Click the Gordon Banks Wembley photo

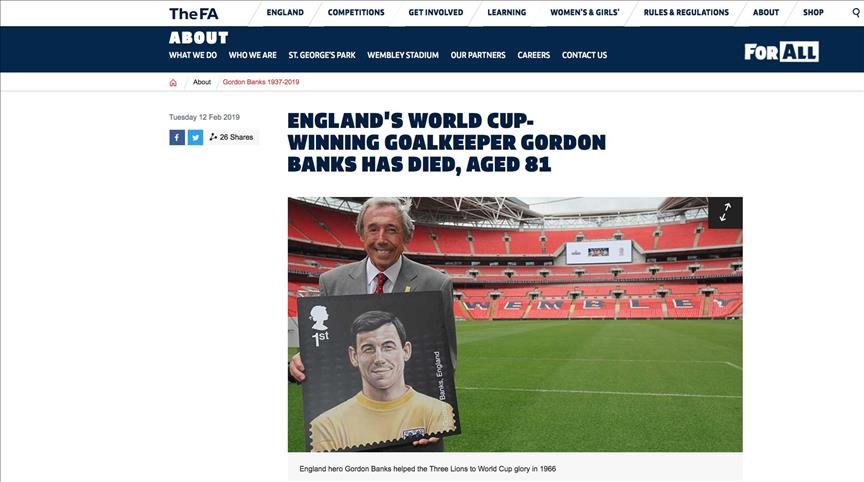pos(515,324)
